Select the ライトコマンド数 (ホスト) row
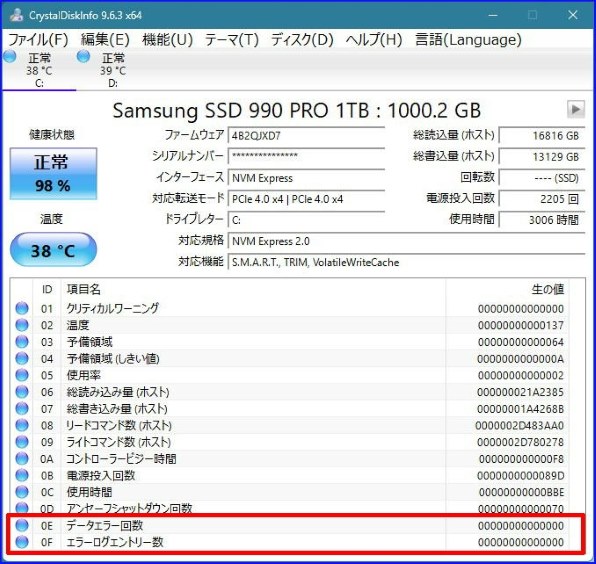596x564 pixels. coord(290,442)
